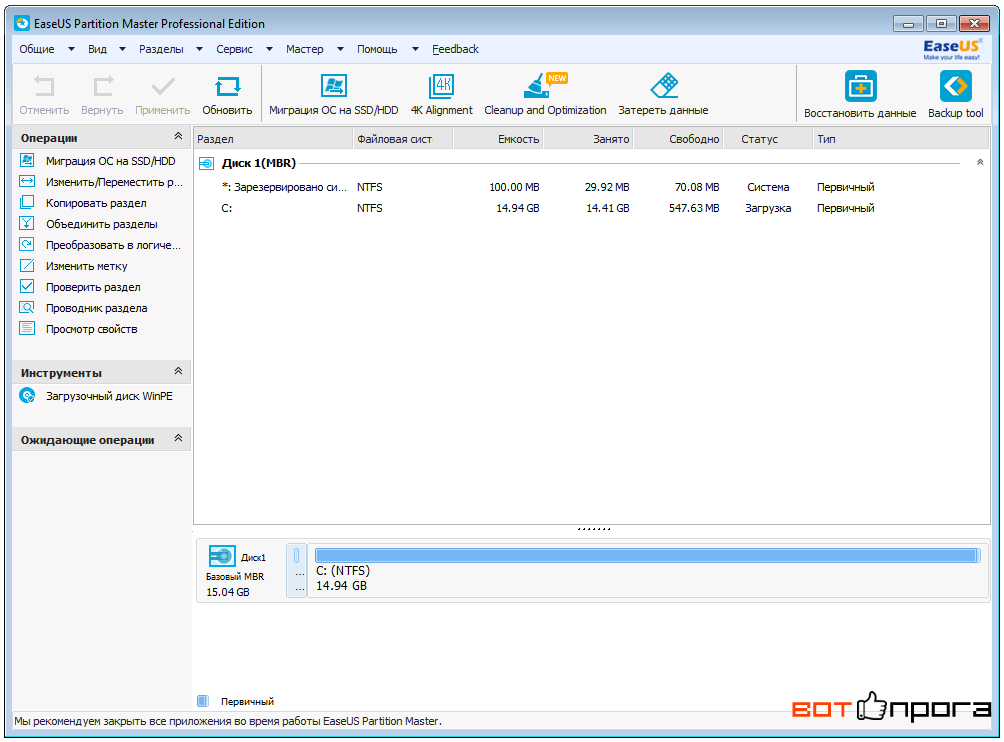Click the Первичный legend color swatch
The width and height of the screenshot is (1004, 742).
click(202, 701)
